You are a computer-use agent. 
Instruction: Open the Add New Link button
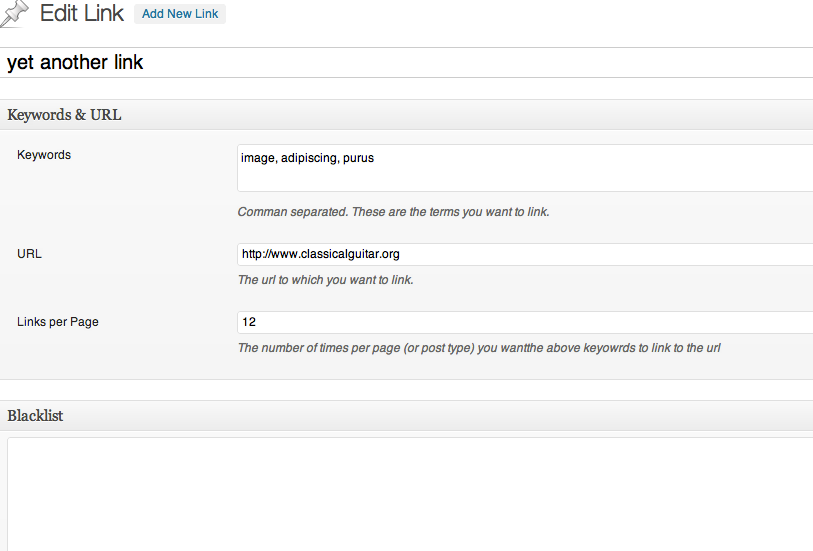coord(180,14)
